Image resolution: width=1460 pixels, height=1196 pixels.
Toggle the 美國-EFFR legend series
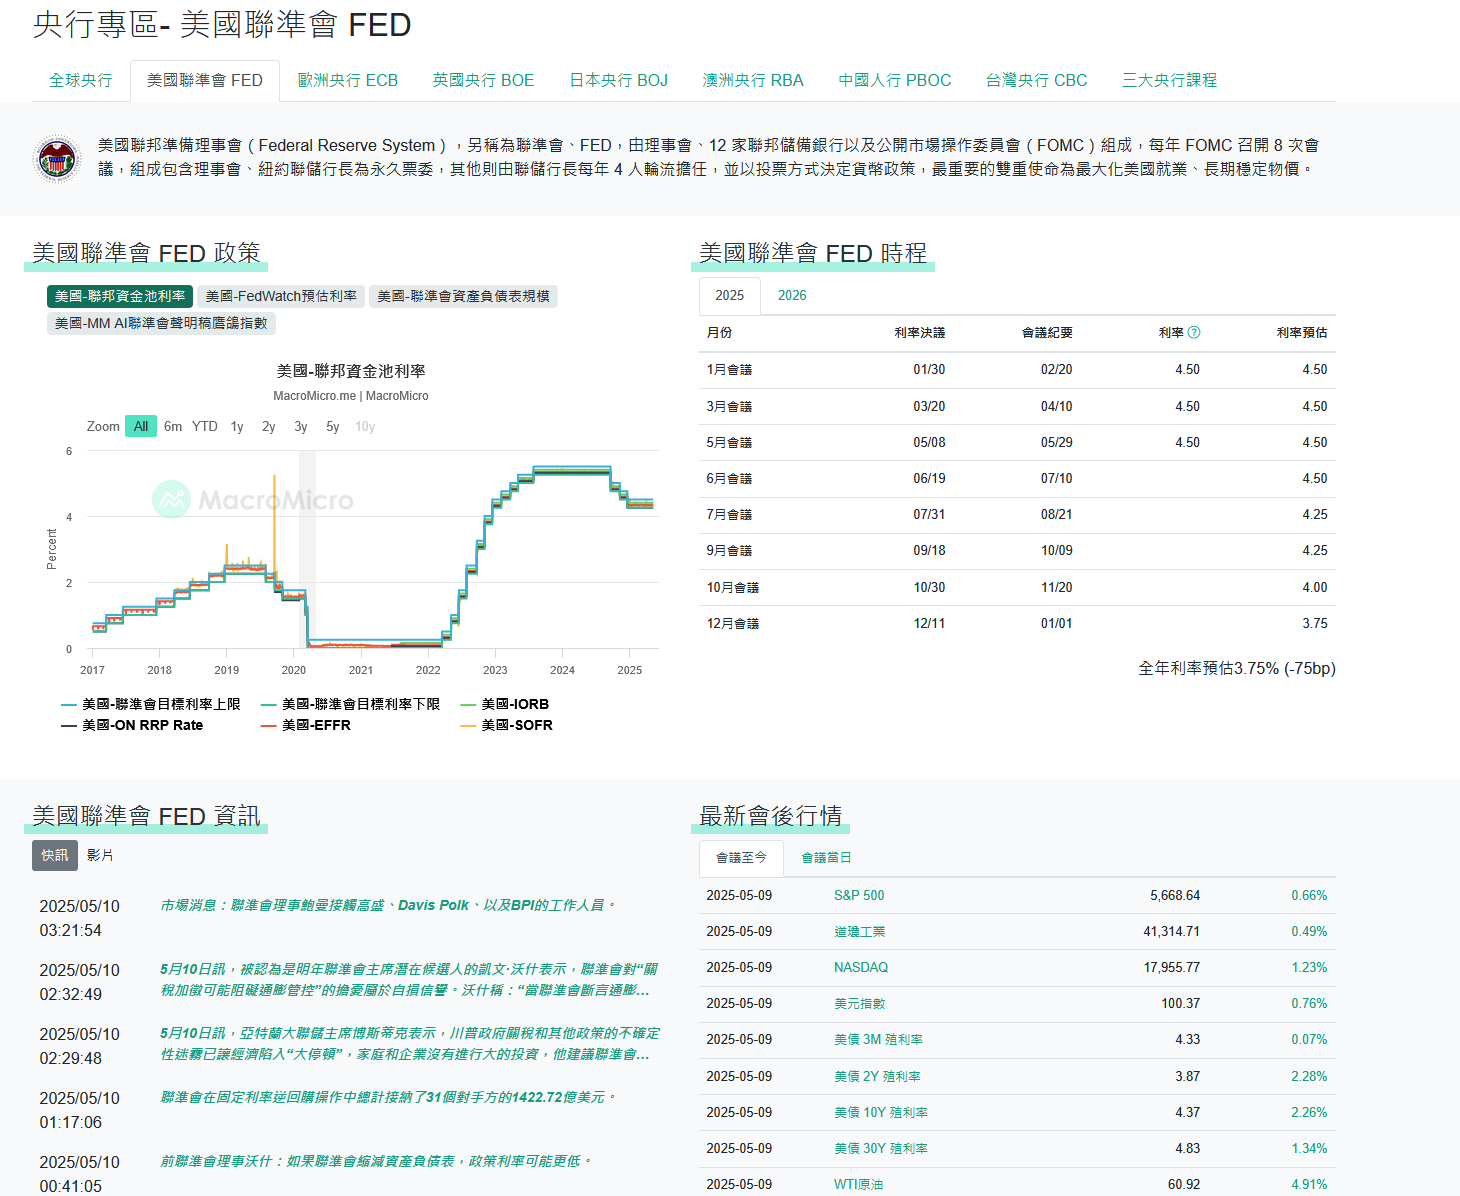pyautogui.click(x=306, y=725)
